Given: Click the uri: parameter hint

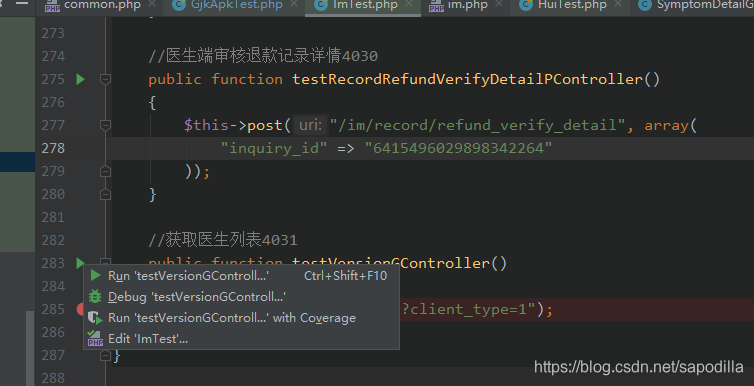Looking at the screenshot, I should point(310,125).
